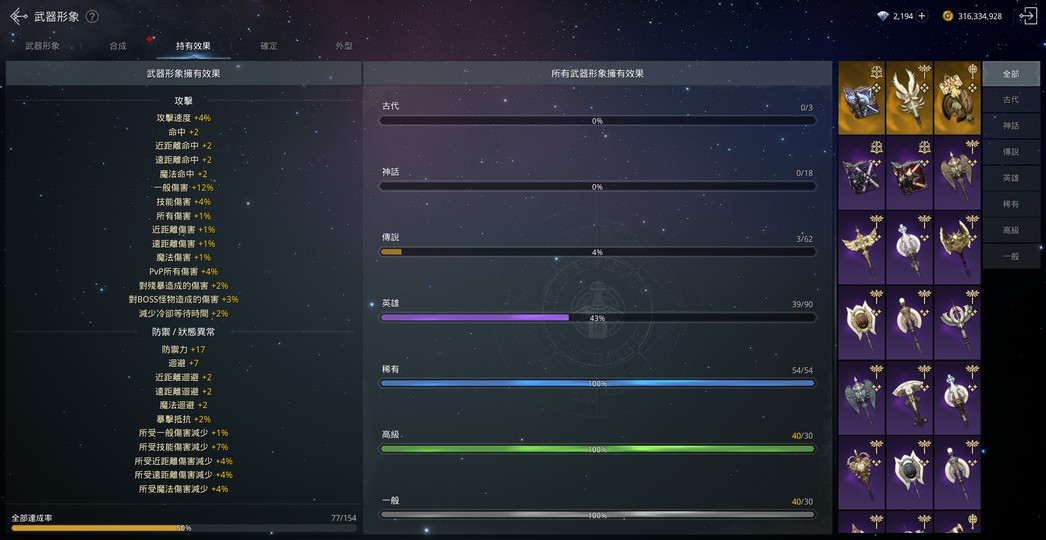The image size is (1046, 540).
Task: Switch to the 確定 tab
Action: pos(269,46)
